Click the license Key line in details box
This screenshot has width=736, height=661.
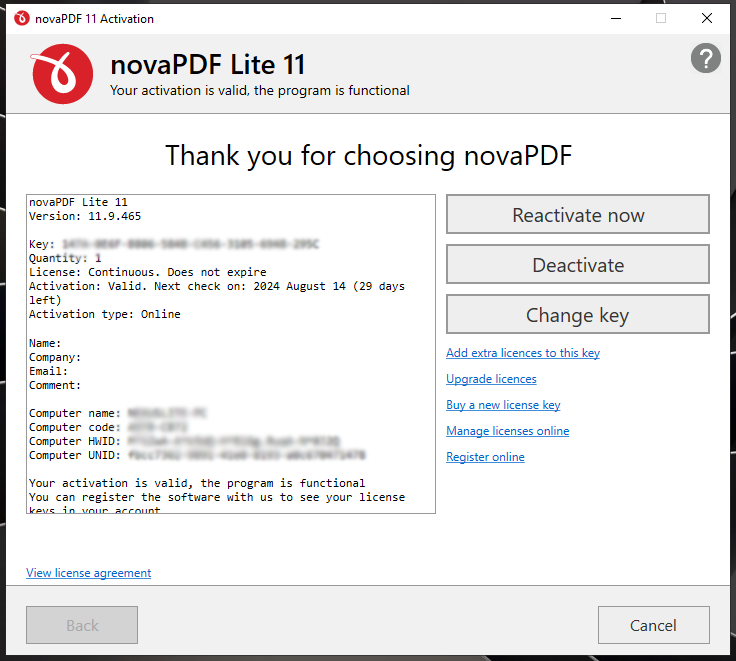[x=174, y=244]
